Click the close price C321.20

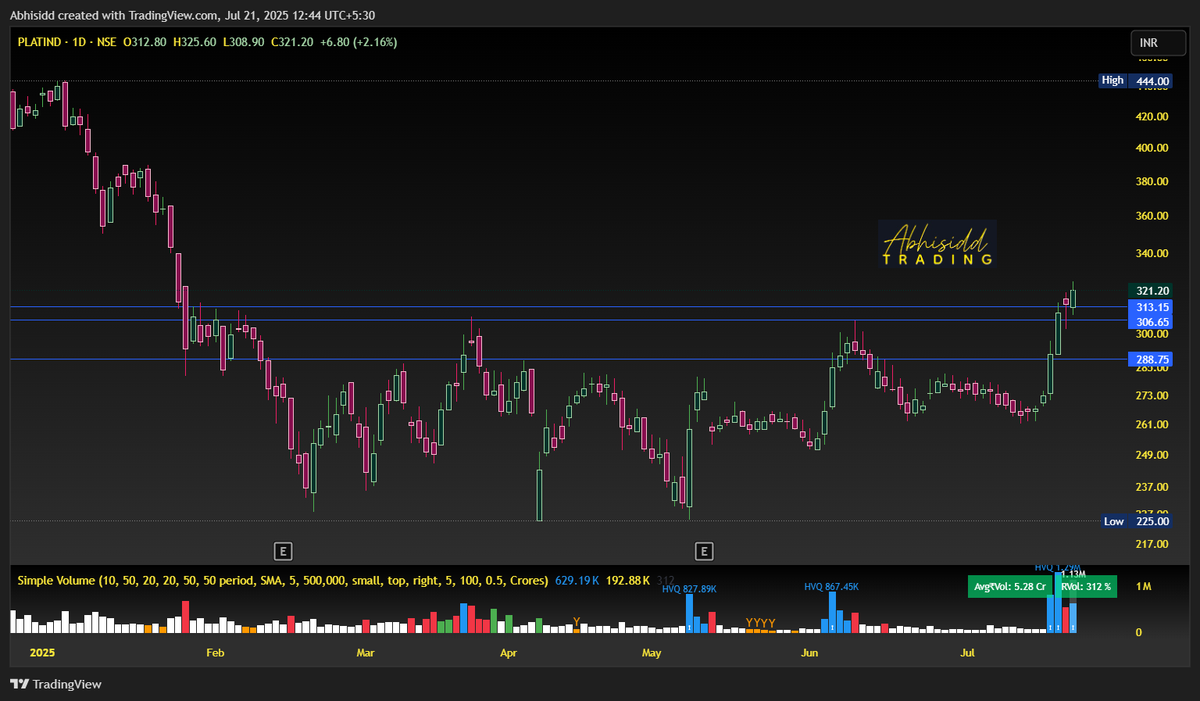point(292,41)
